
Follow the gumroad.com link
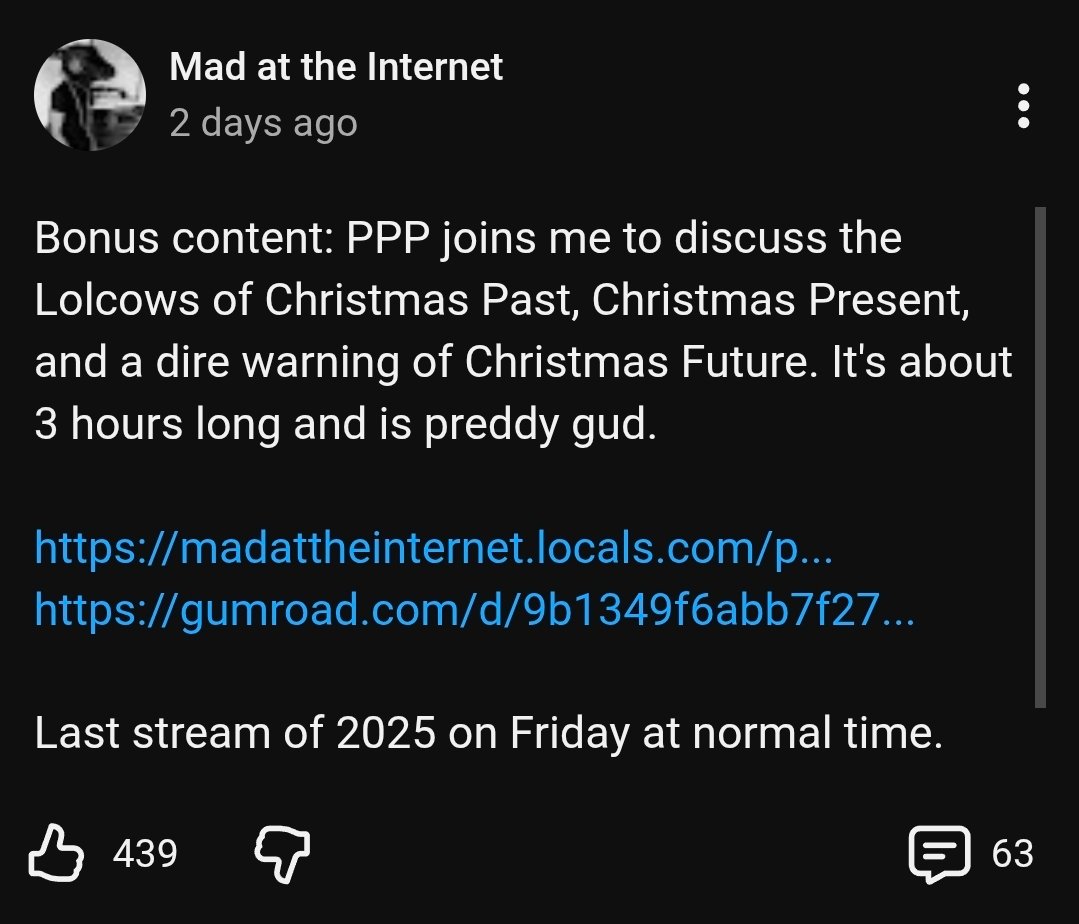click(474, 608)
